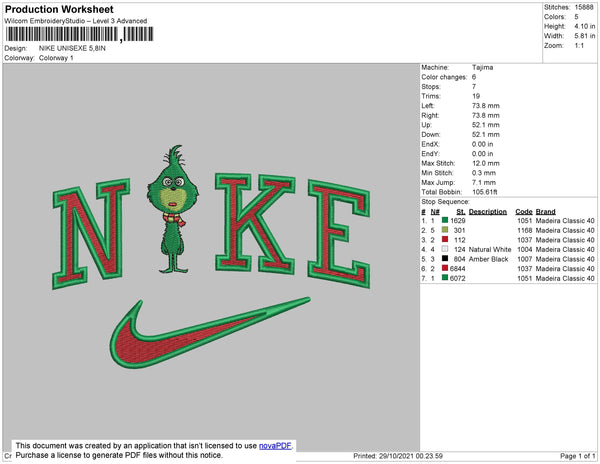Click black swatch for Amber Black
The image size is (600, 464).
pyautogui.click(x=445, y=258)
